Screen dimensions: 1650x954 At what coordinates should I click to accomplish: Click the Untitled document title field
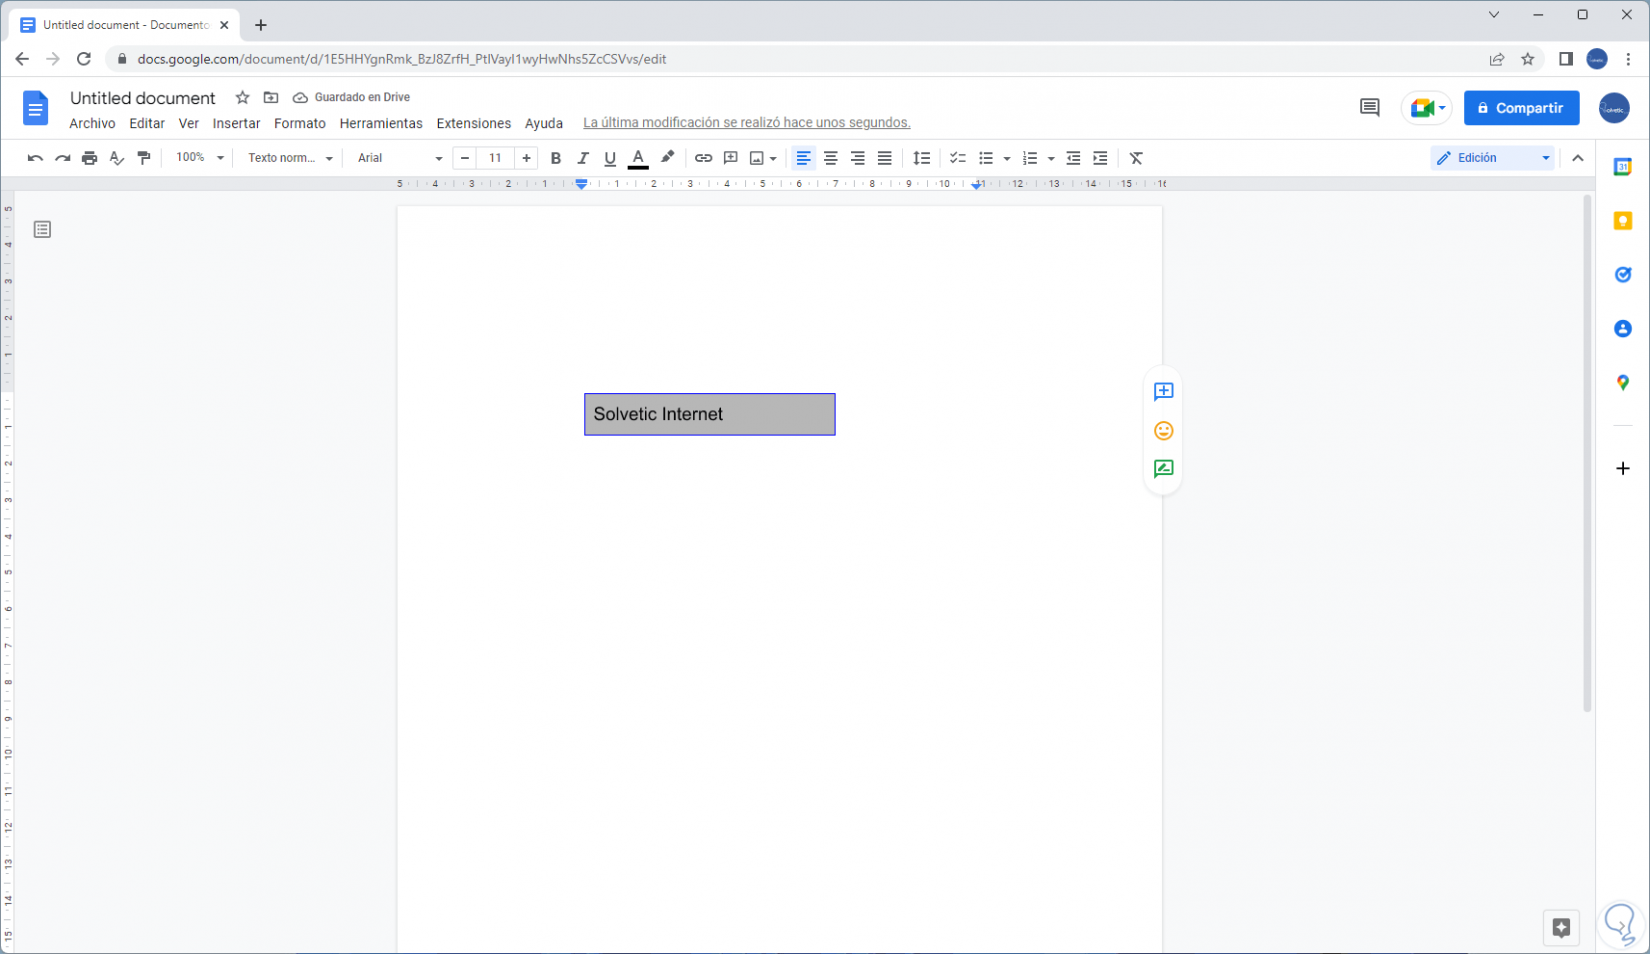point(143,98)
